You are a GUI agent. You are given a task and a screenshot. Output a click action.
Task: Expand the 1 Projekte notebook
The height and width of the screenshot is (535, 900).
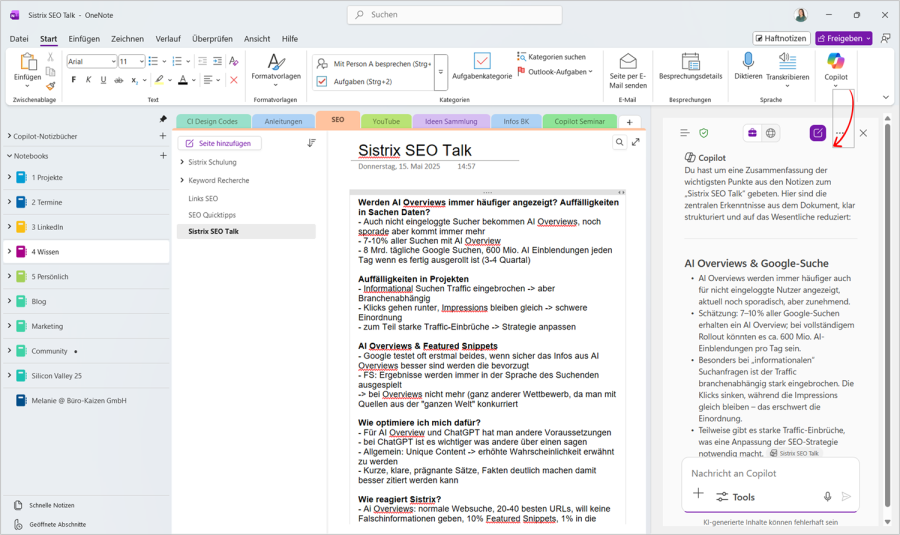click(x=9, y=177)
